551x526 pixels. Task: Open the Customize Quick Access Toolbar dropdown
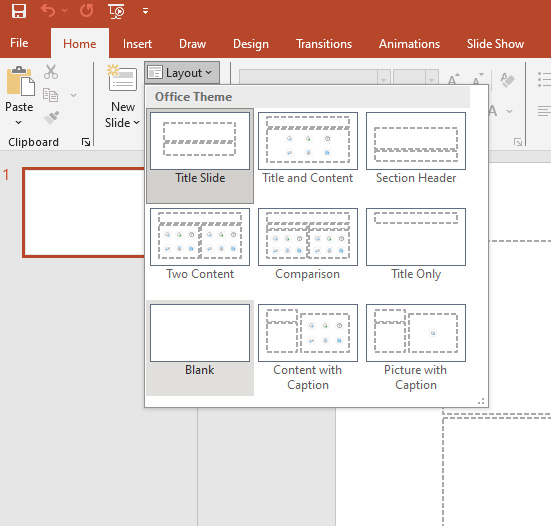coord(145,11)
